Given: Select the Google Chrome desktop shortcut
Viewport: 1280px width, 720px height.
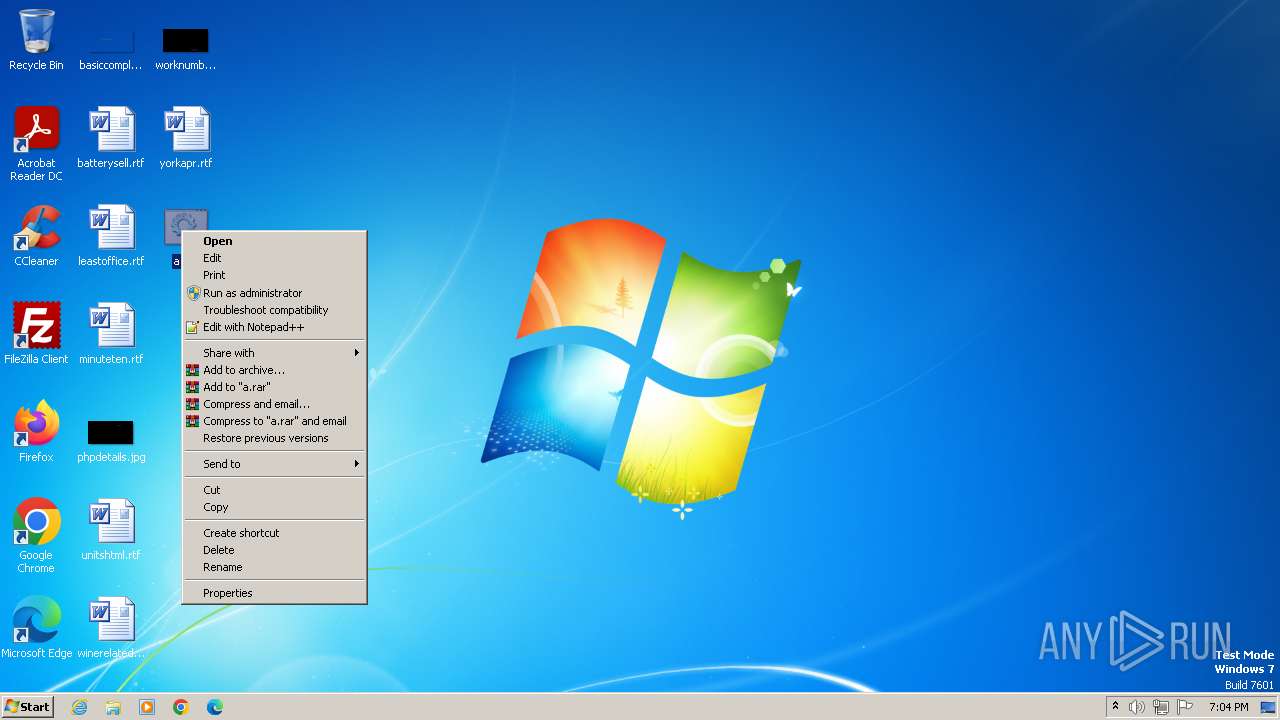Looking at the screenshot, I should coord(36,536).
